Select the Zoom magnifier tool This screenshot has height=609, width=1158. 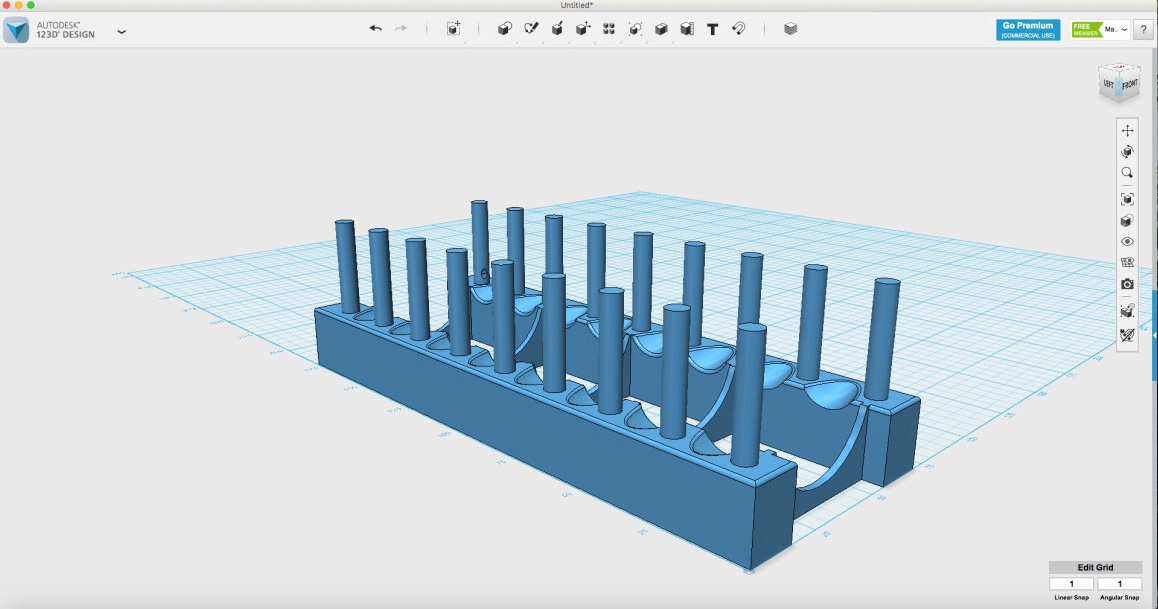(x=1127, y=173)
